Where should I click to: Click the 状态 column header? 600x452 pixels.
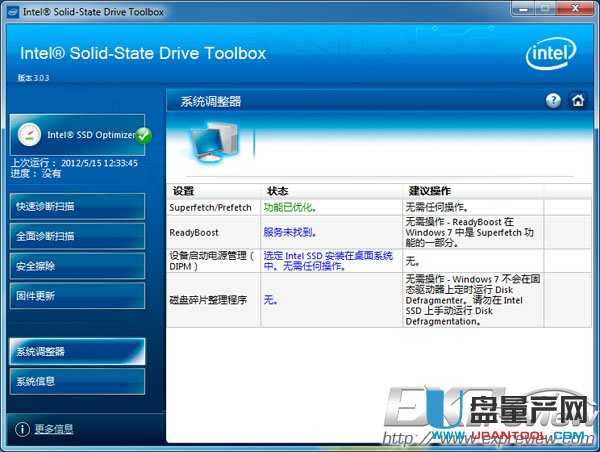277,190
